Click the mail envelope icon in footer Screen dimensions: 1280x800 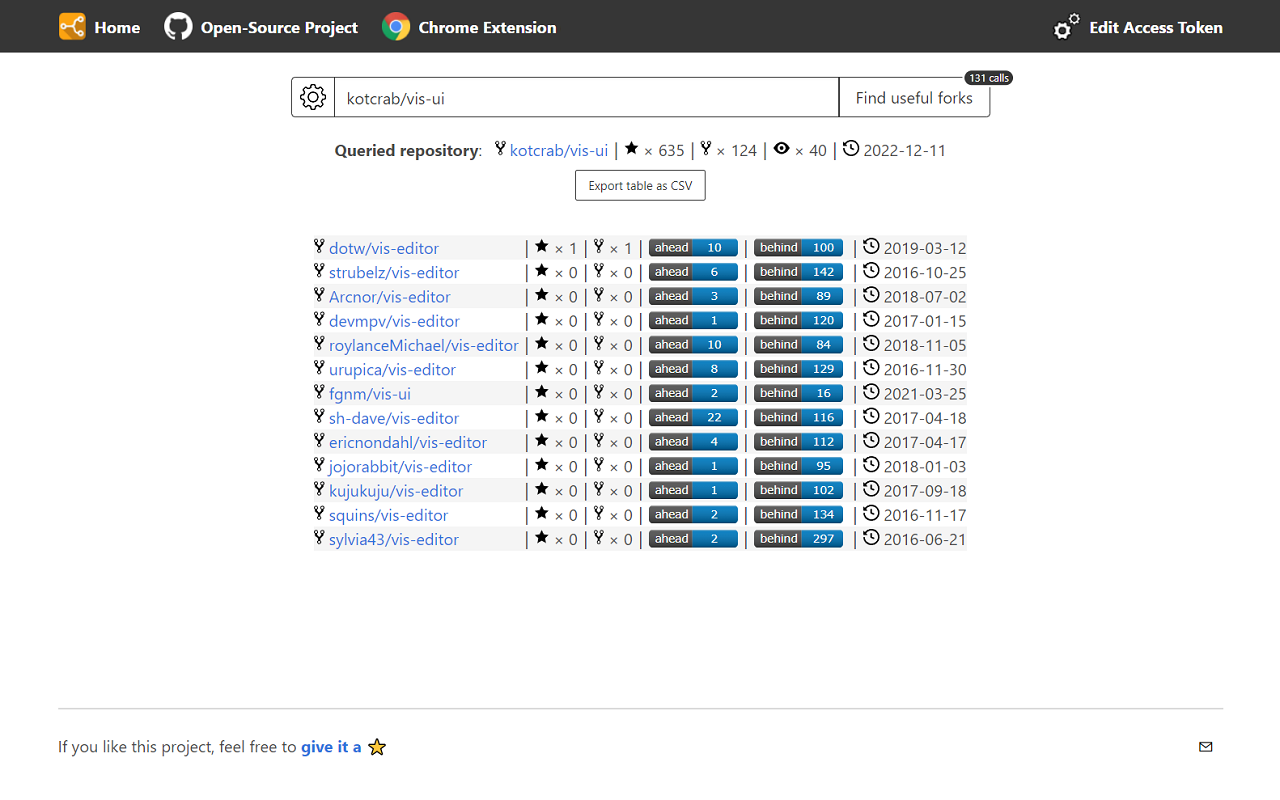1205,746
